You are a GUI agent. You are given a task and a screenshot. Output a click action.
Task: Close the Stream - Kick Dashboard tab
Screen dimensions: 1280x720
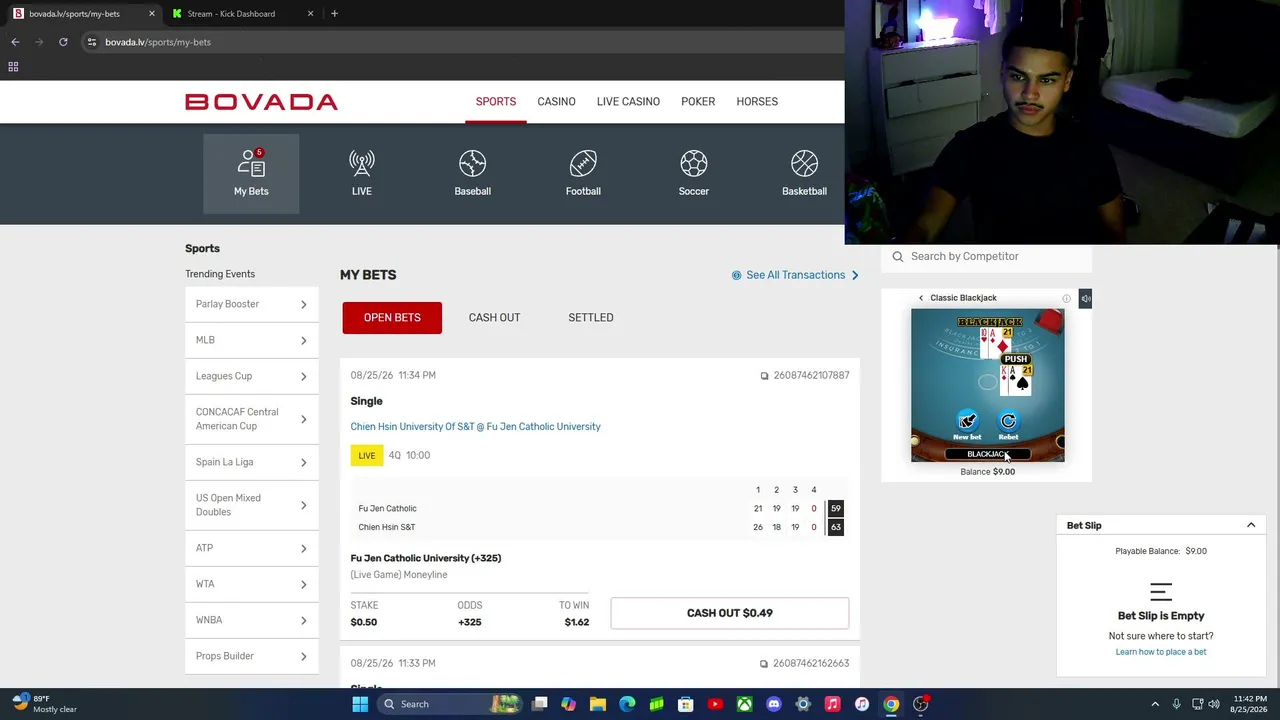click(x=310, y=14)
